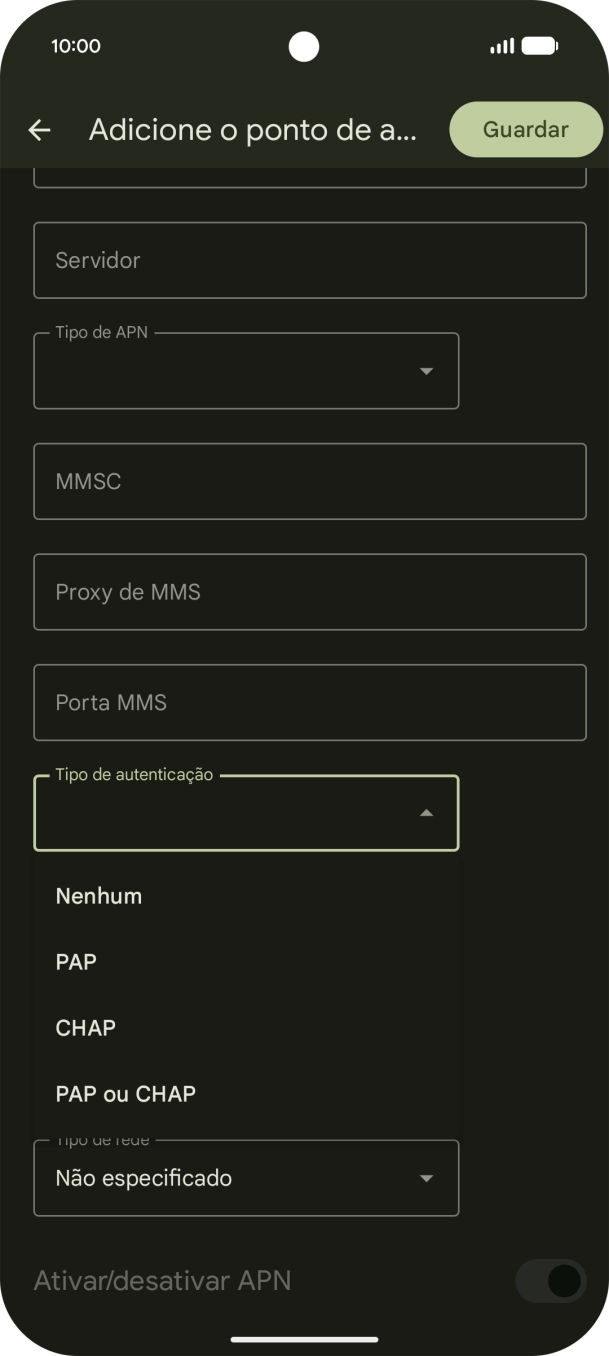The image size is (609, 1356).
Task: Select PAP from the authentication options
Action: (76, 961)
